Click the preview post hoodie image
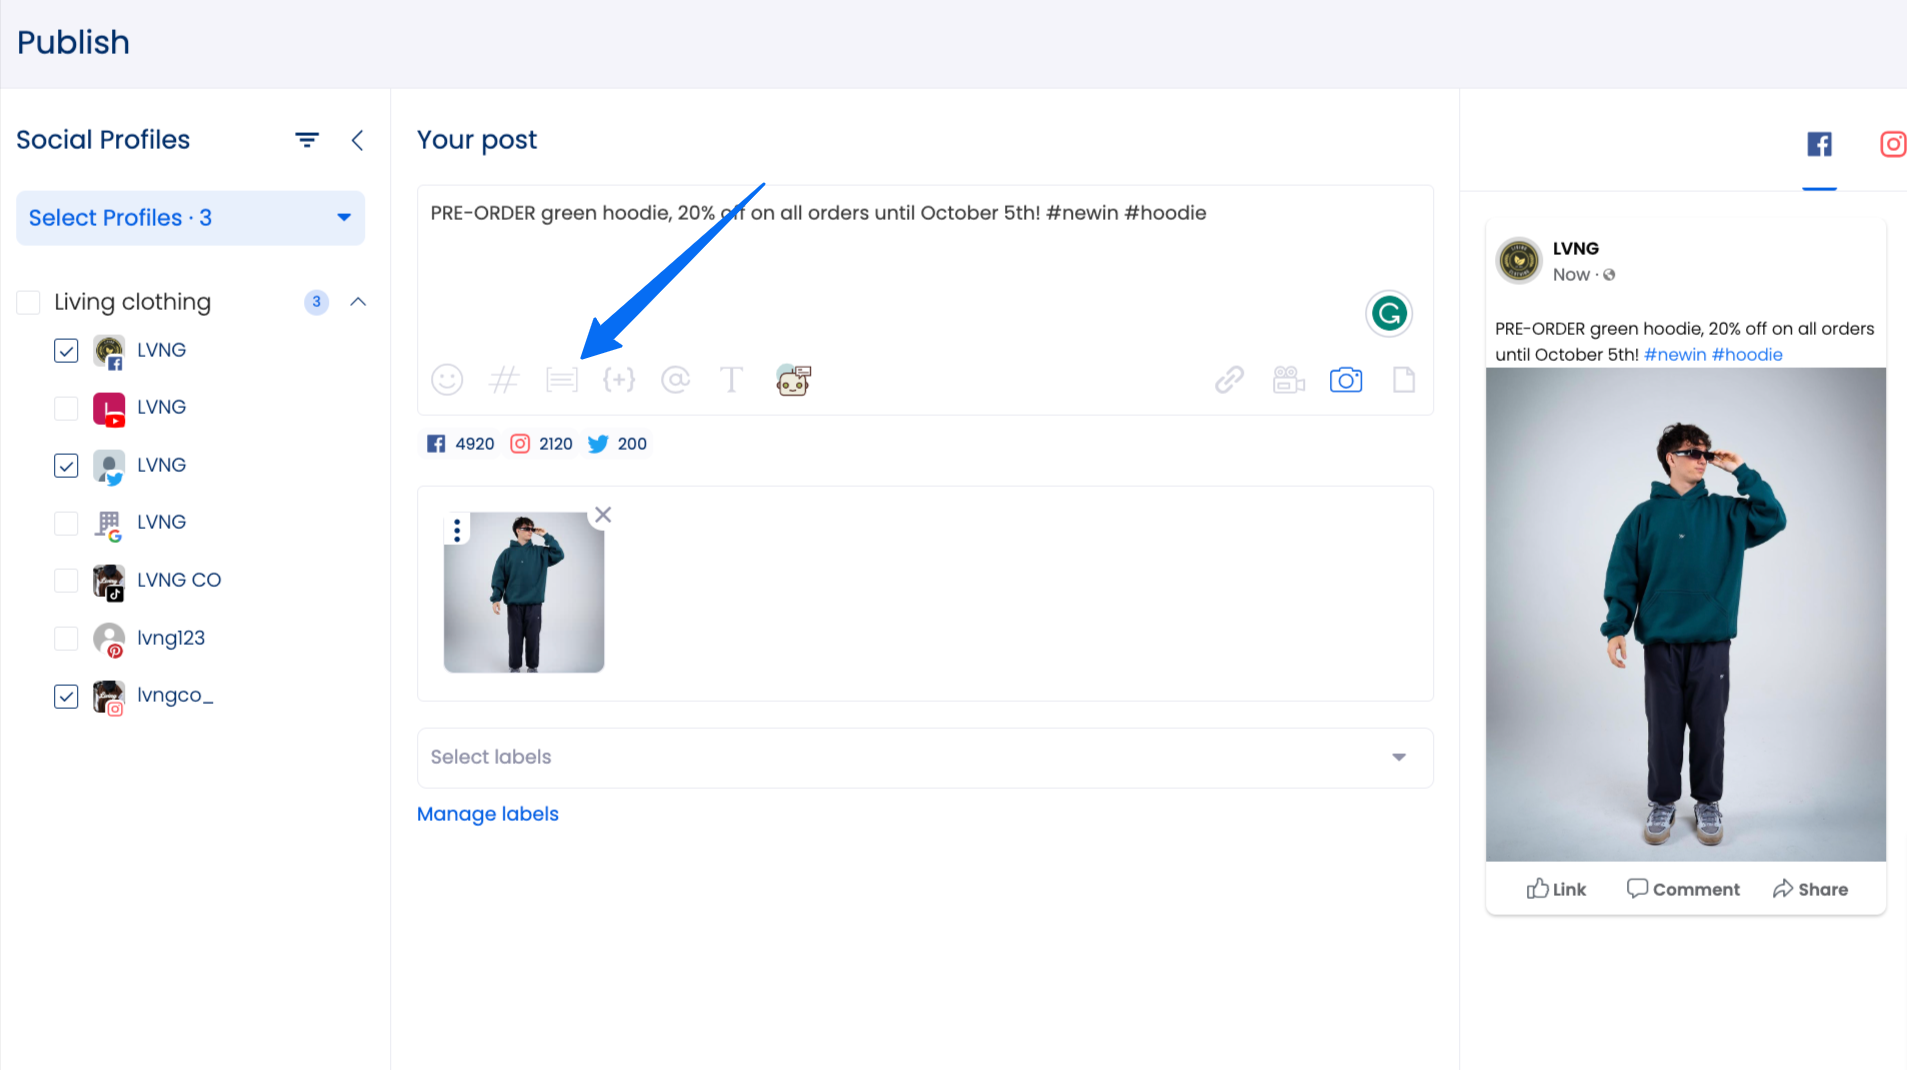 [x=1686, y=614]
